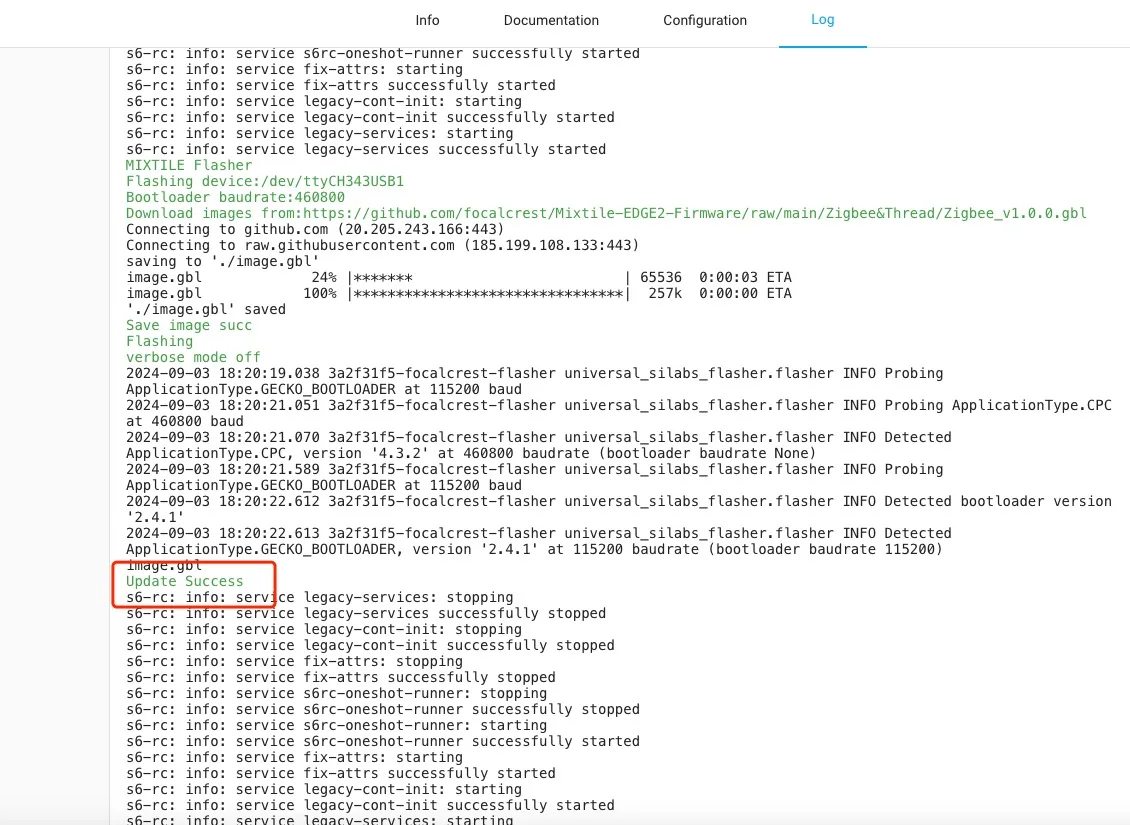
Task: Click 'legacy-services successfully stopped' line
Action: [x=365, y=613]
